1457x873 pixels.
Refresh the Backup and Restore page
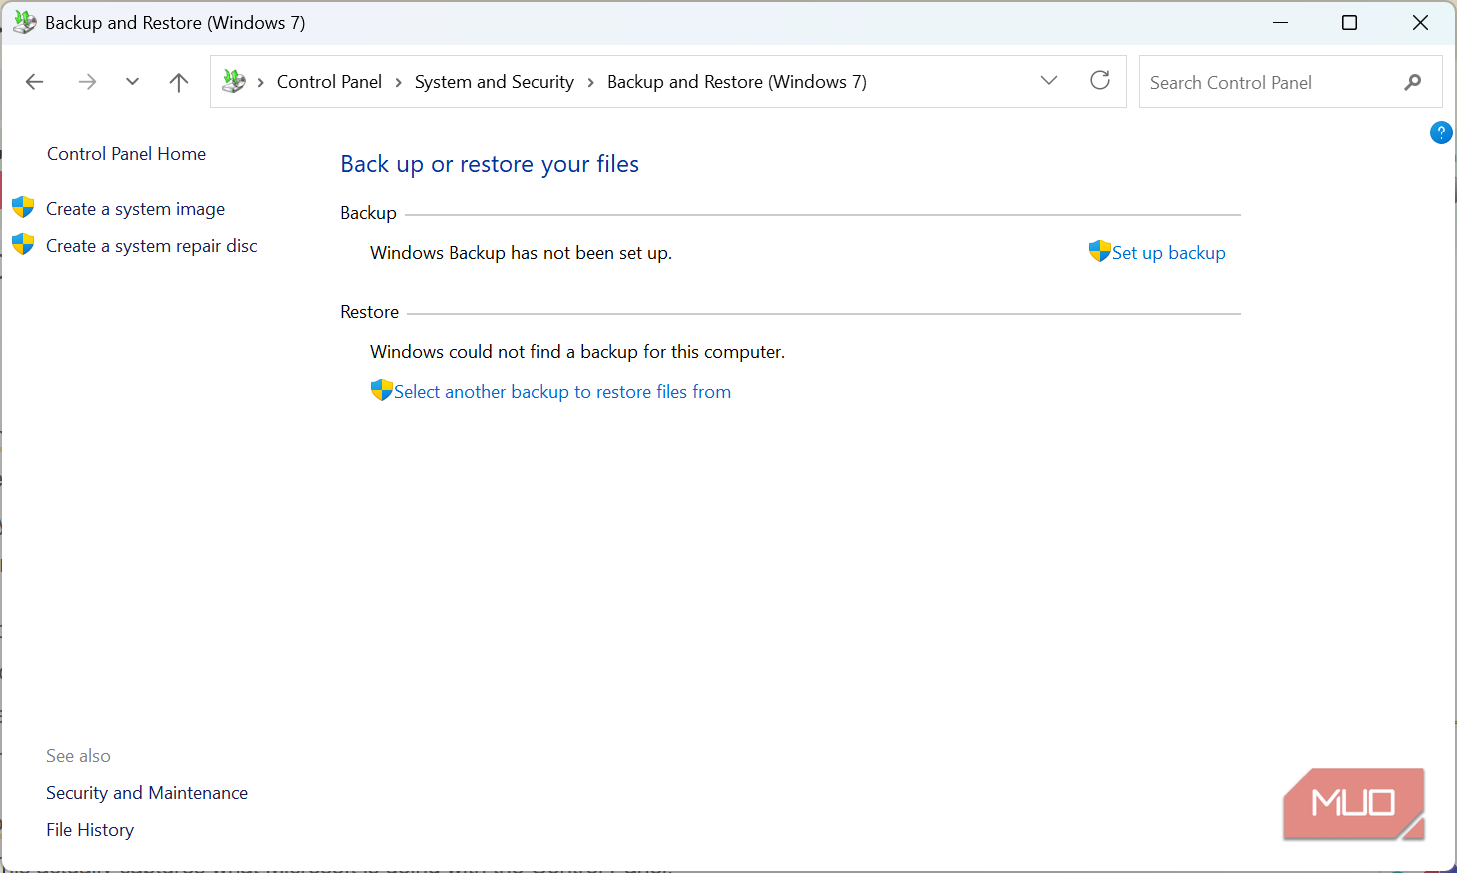coord(1100,80)
